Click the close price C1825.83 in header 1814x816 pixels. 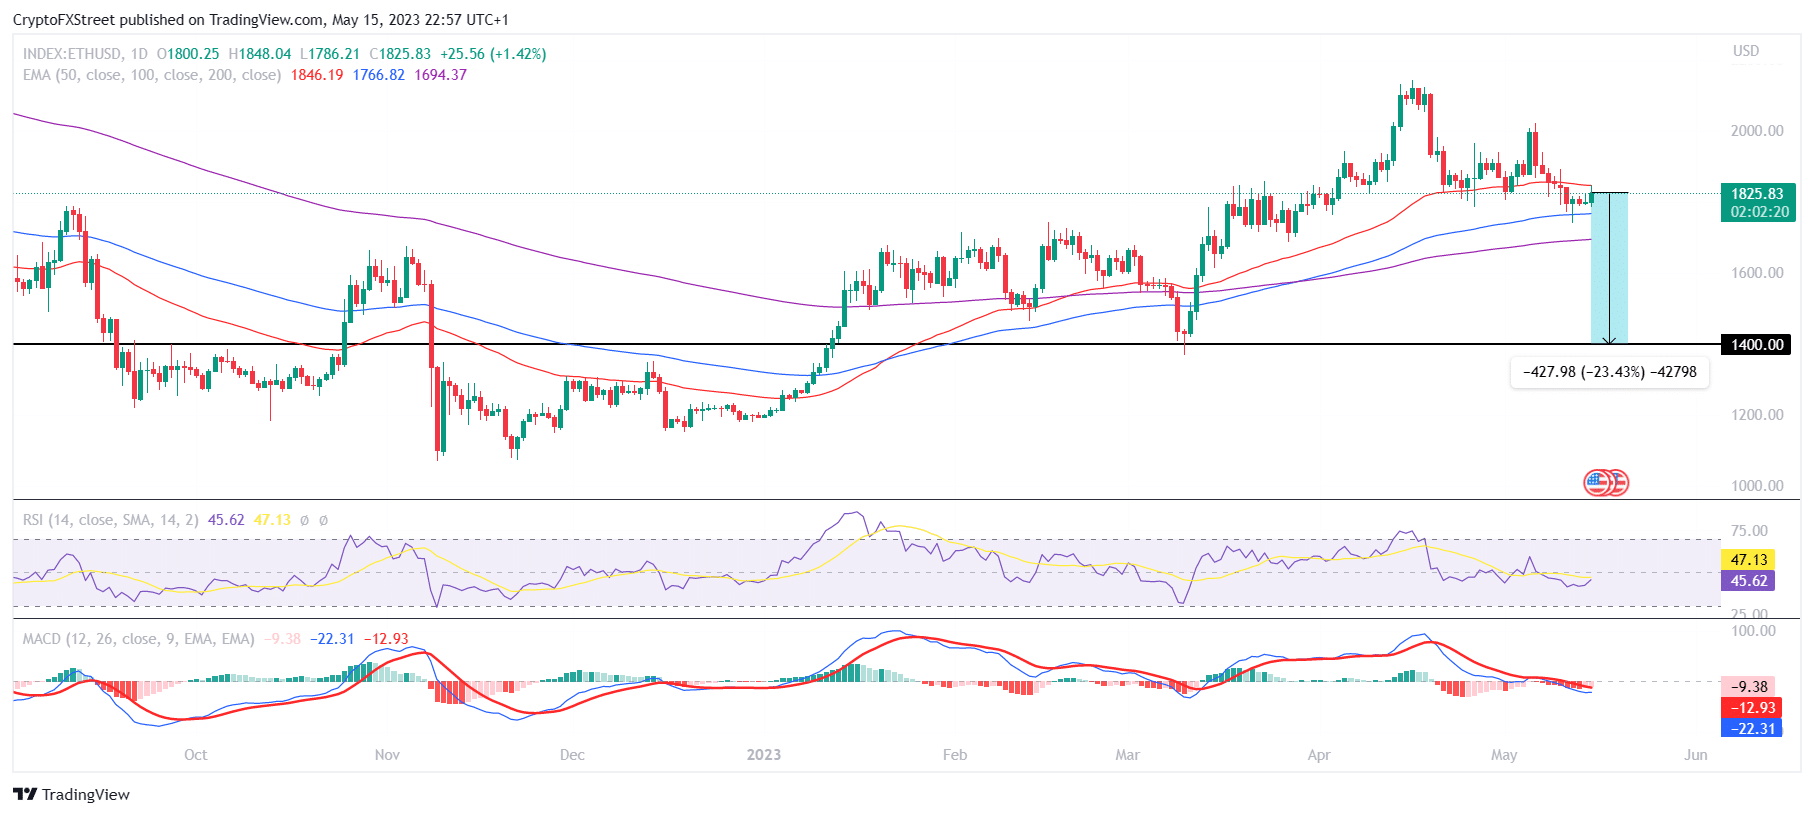[x=400, y=54]
